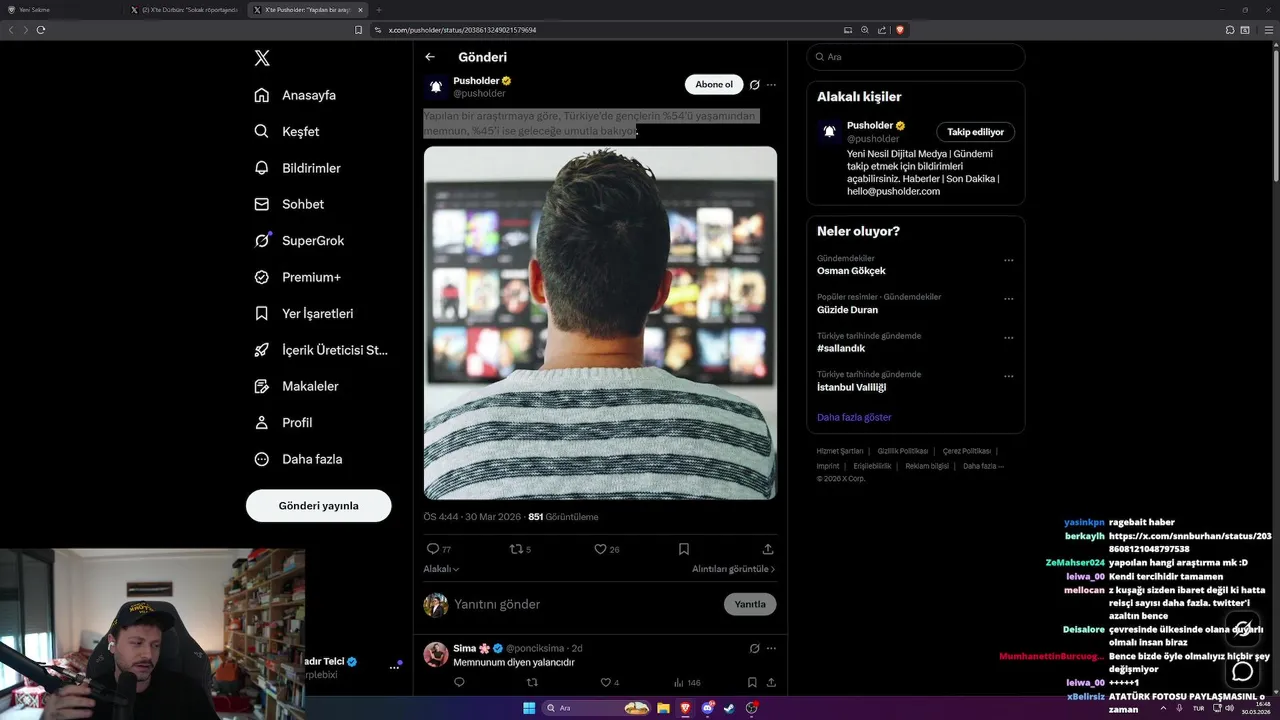Image resolution: width=1280 pixels, height=720 pixels.
Task: Click the X logo in the sidebar
Action: click(262, 58)
